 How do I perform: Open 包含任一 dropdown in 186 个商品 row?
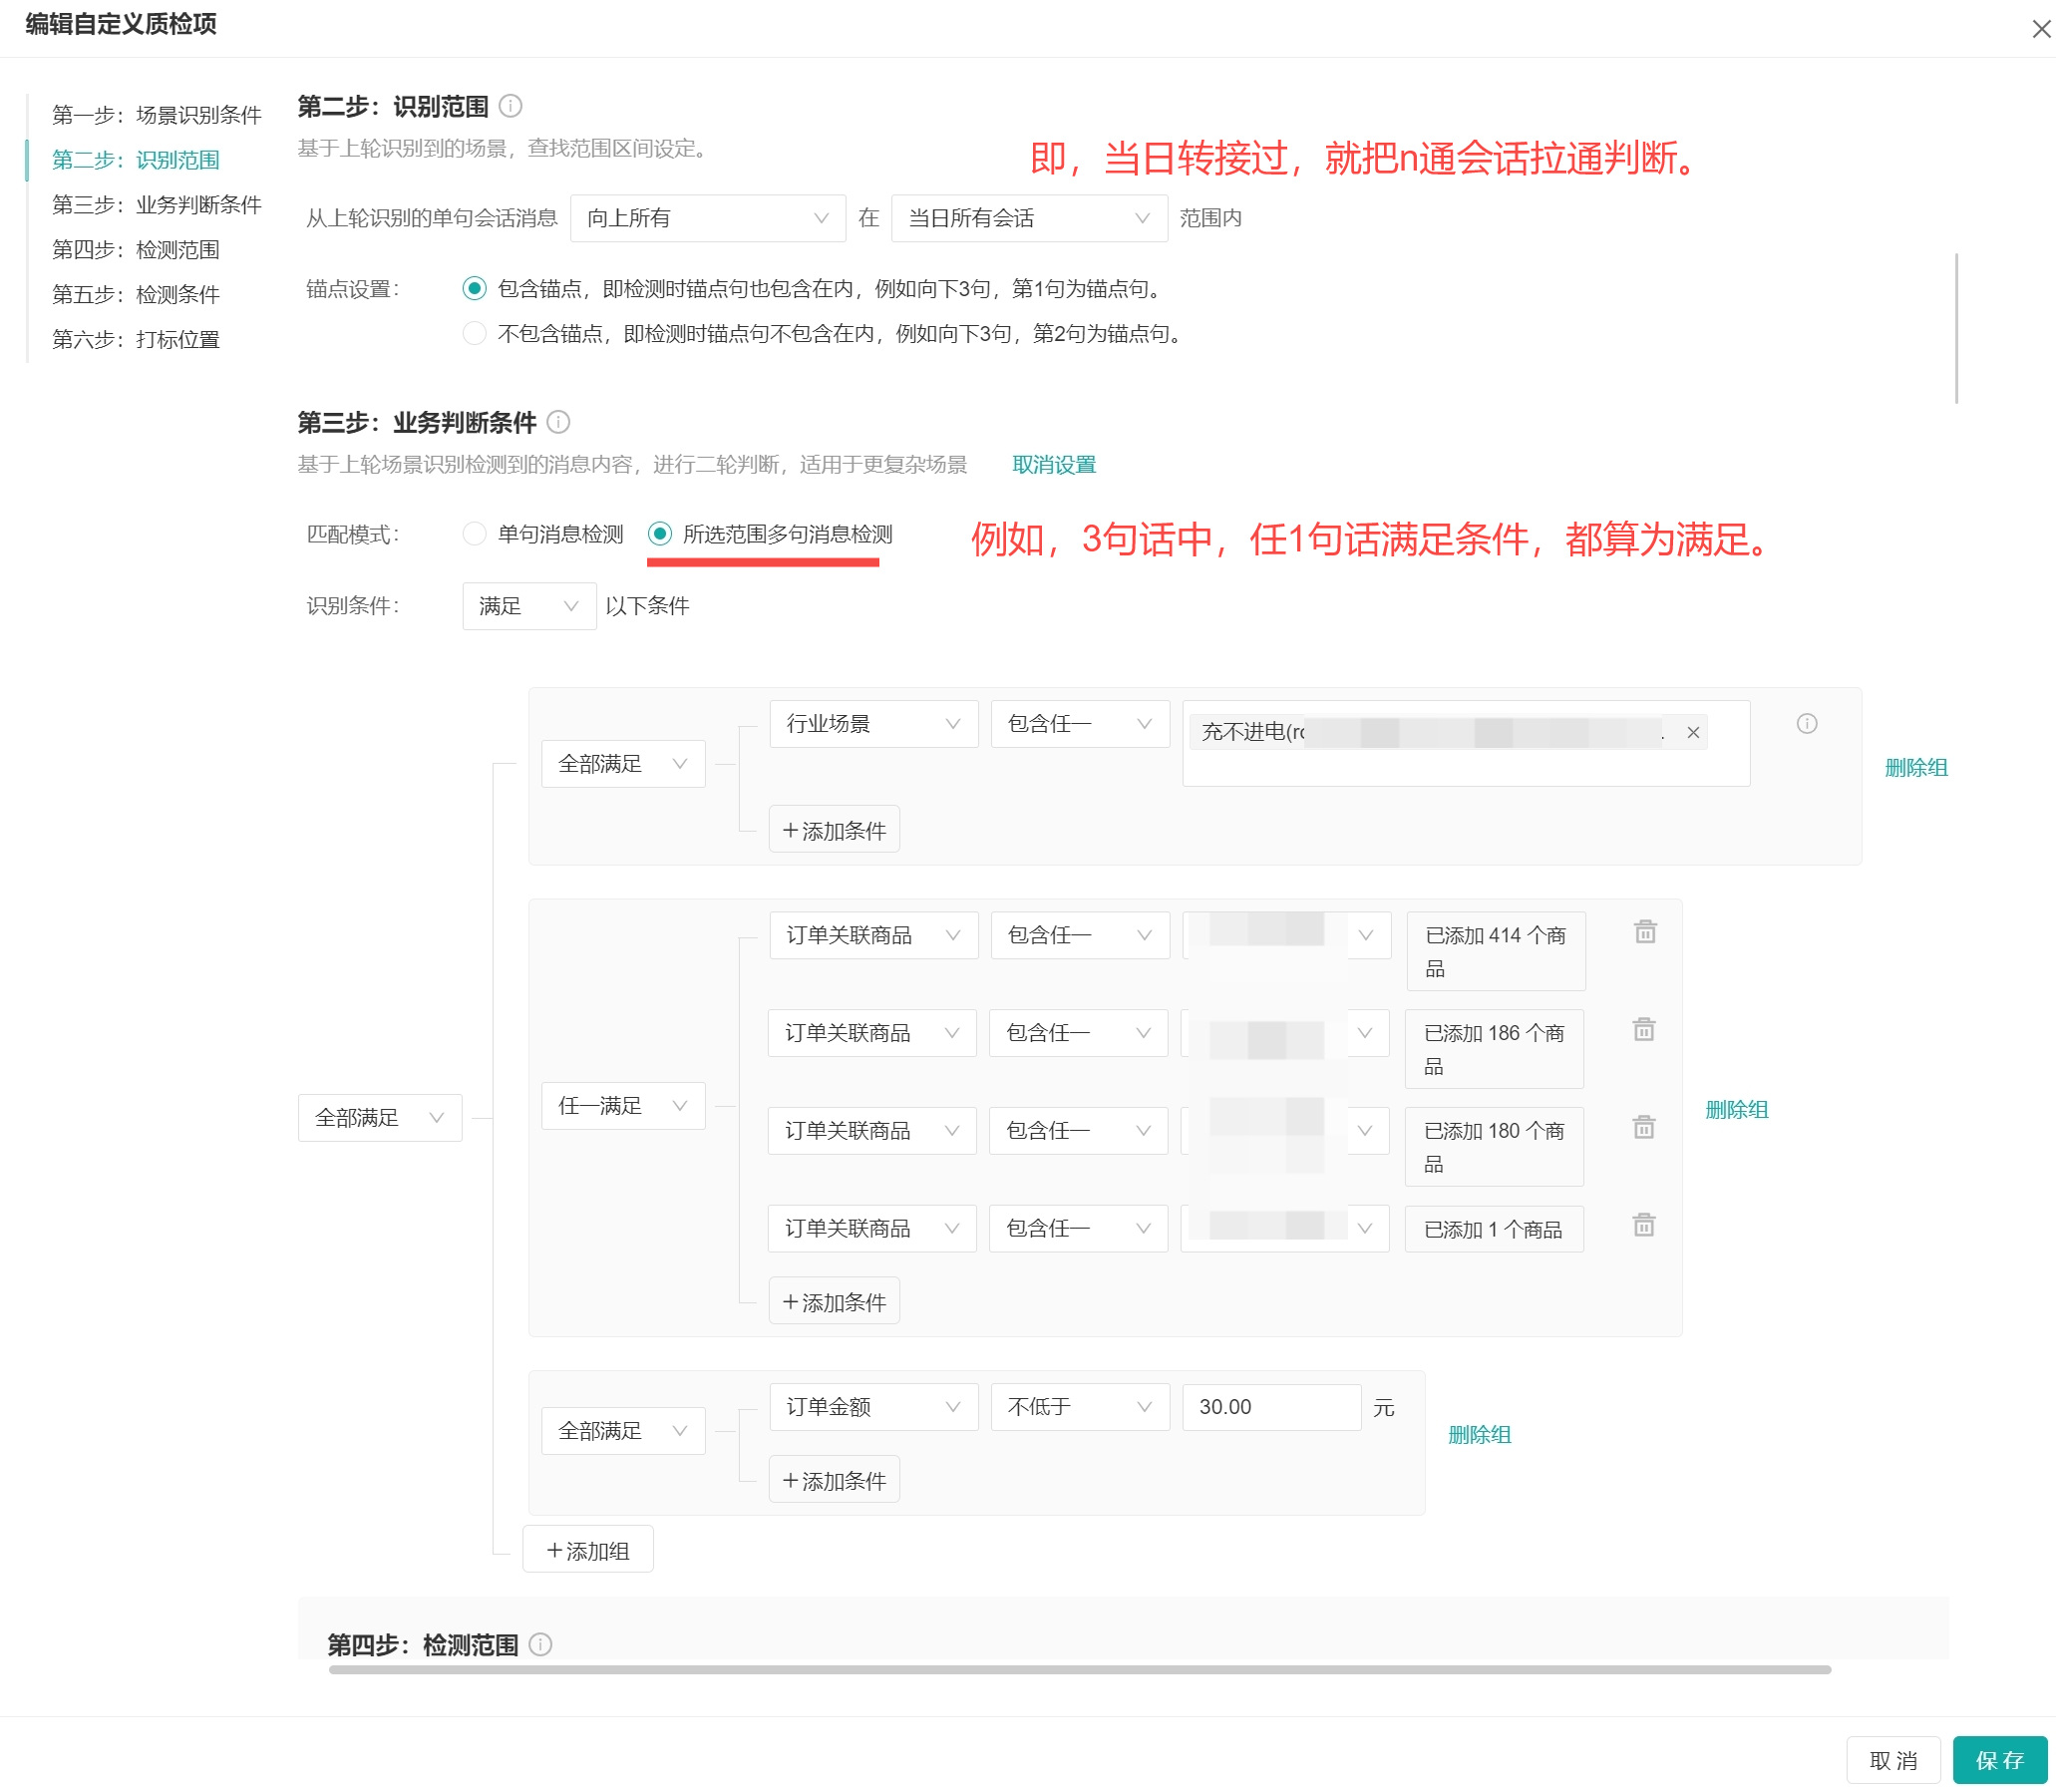tap(1079, 1033)
